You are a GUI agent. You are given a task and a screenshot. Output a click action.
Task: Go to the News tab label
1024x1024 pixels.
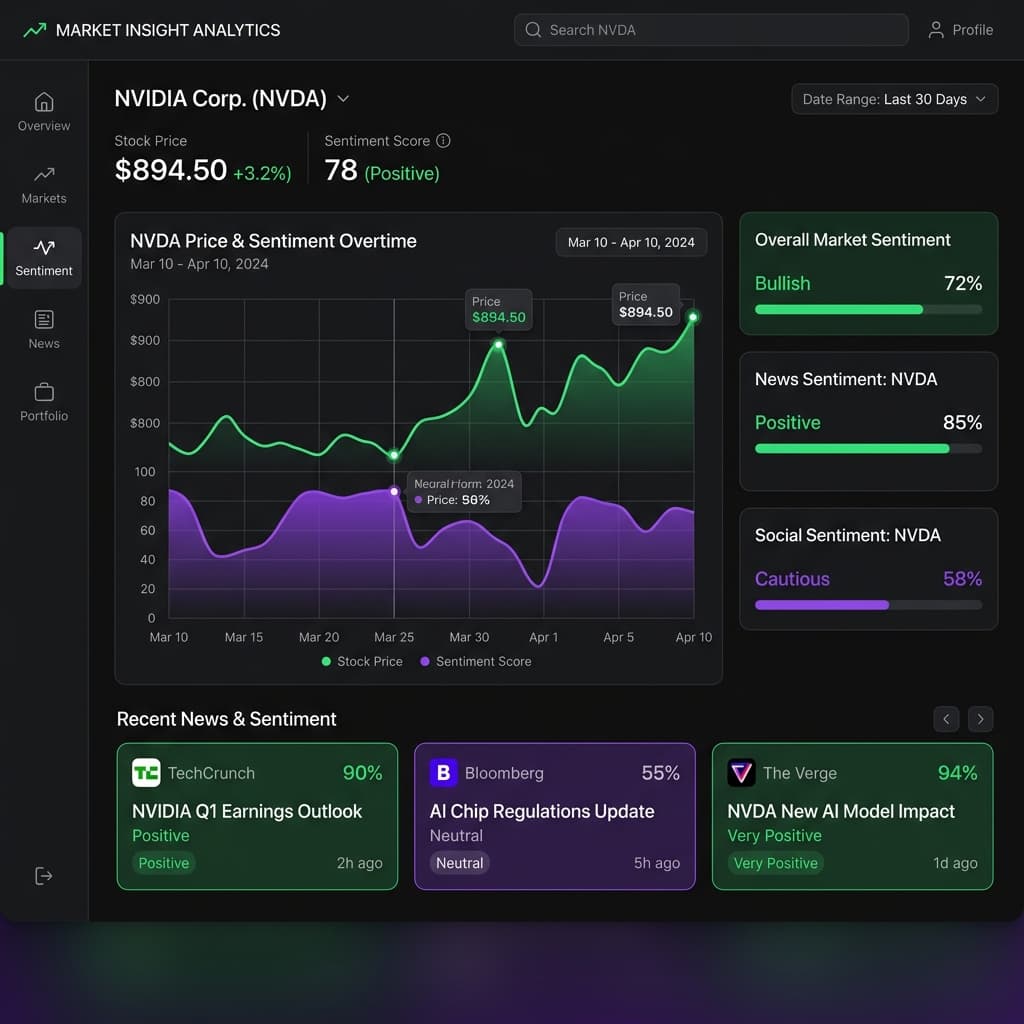tap(44, 344)
